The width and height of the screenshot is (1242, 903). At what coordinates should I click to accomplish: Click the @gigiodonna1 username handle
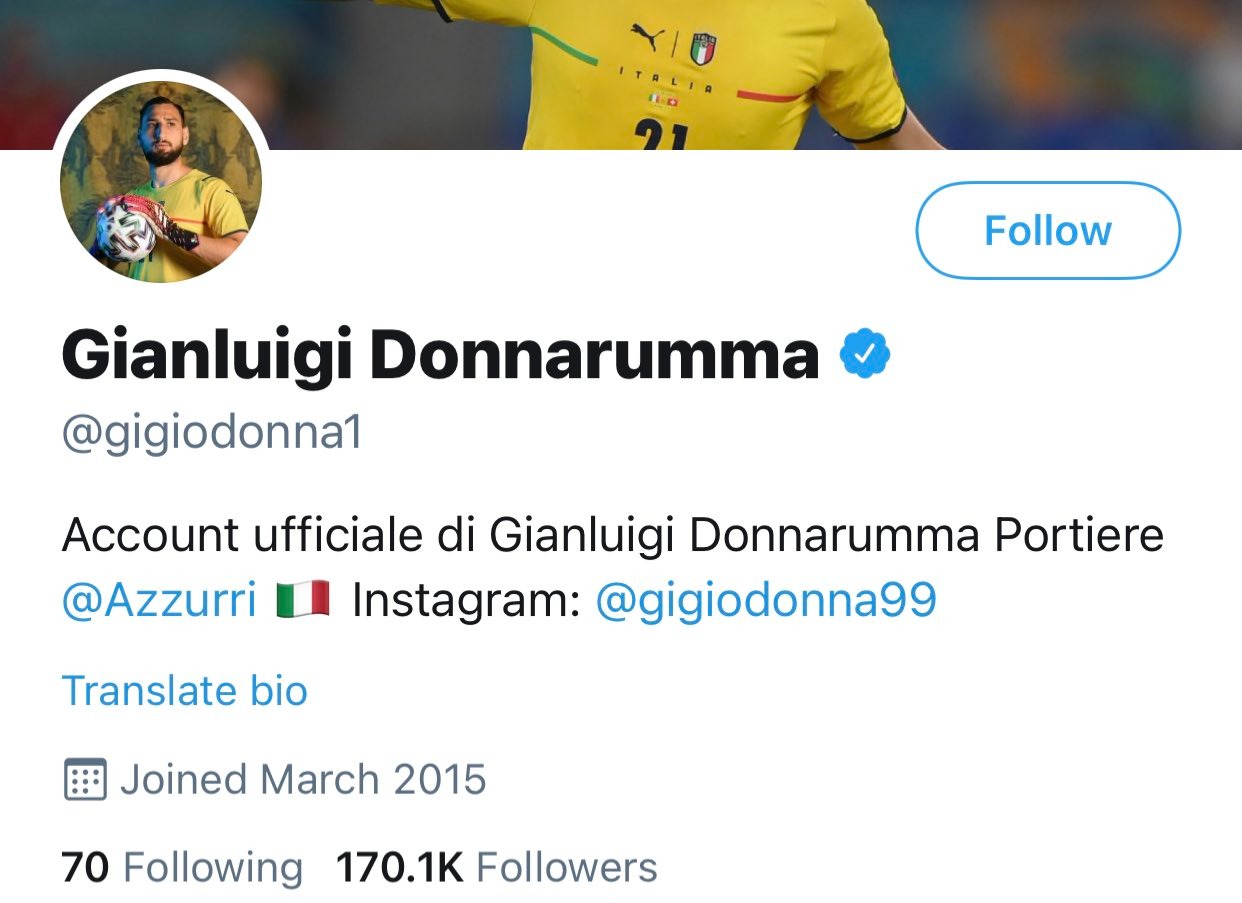(211, 433)
